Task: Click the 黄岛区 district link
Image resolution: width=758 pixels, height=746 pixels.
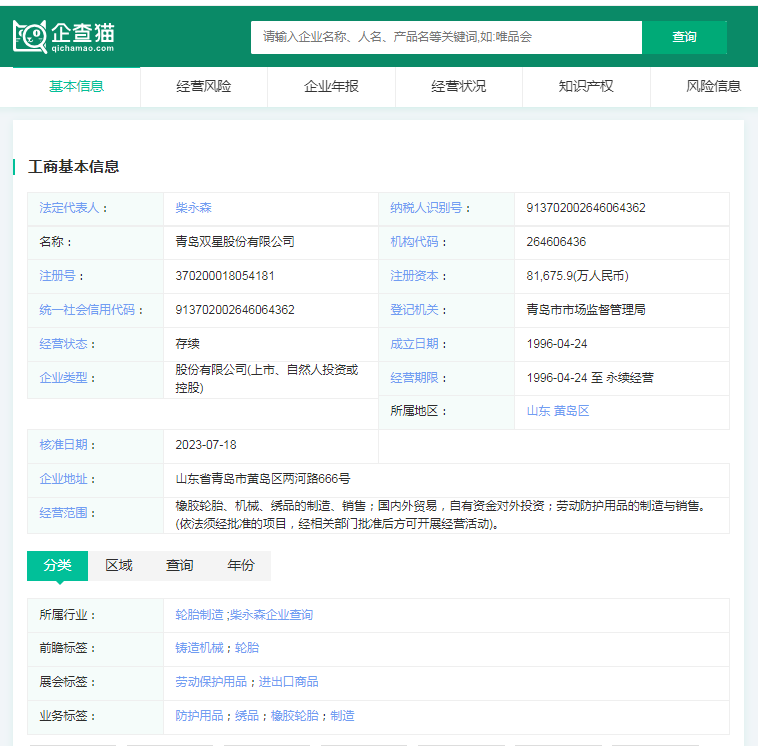Action: 572,411
